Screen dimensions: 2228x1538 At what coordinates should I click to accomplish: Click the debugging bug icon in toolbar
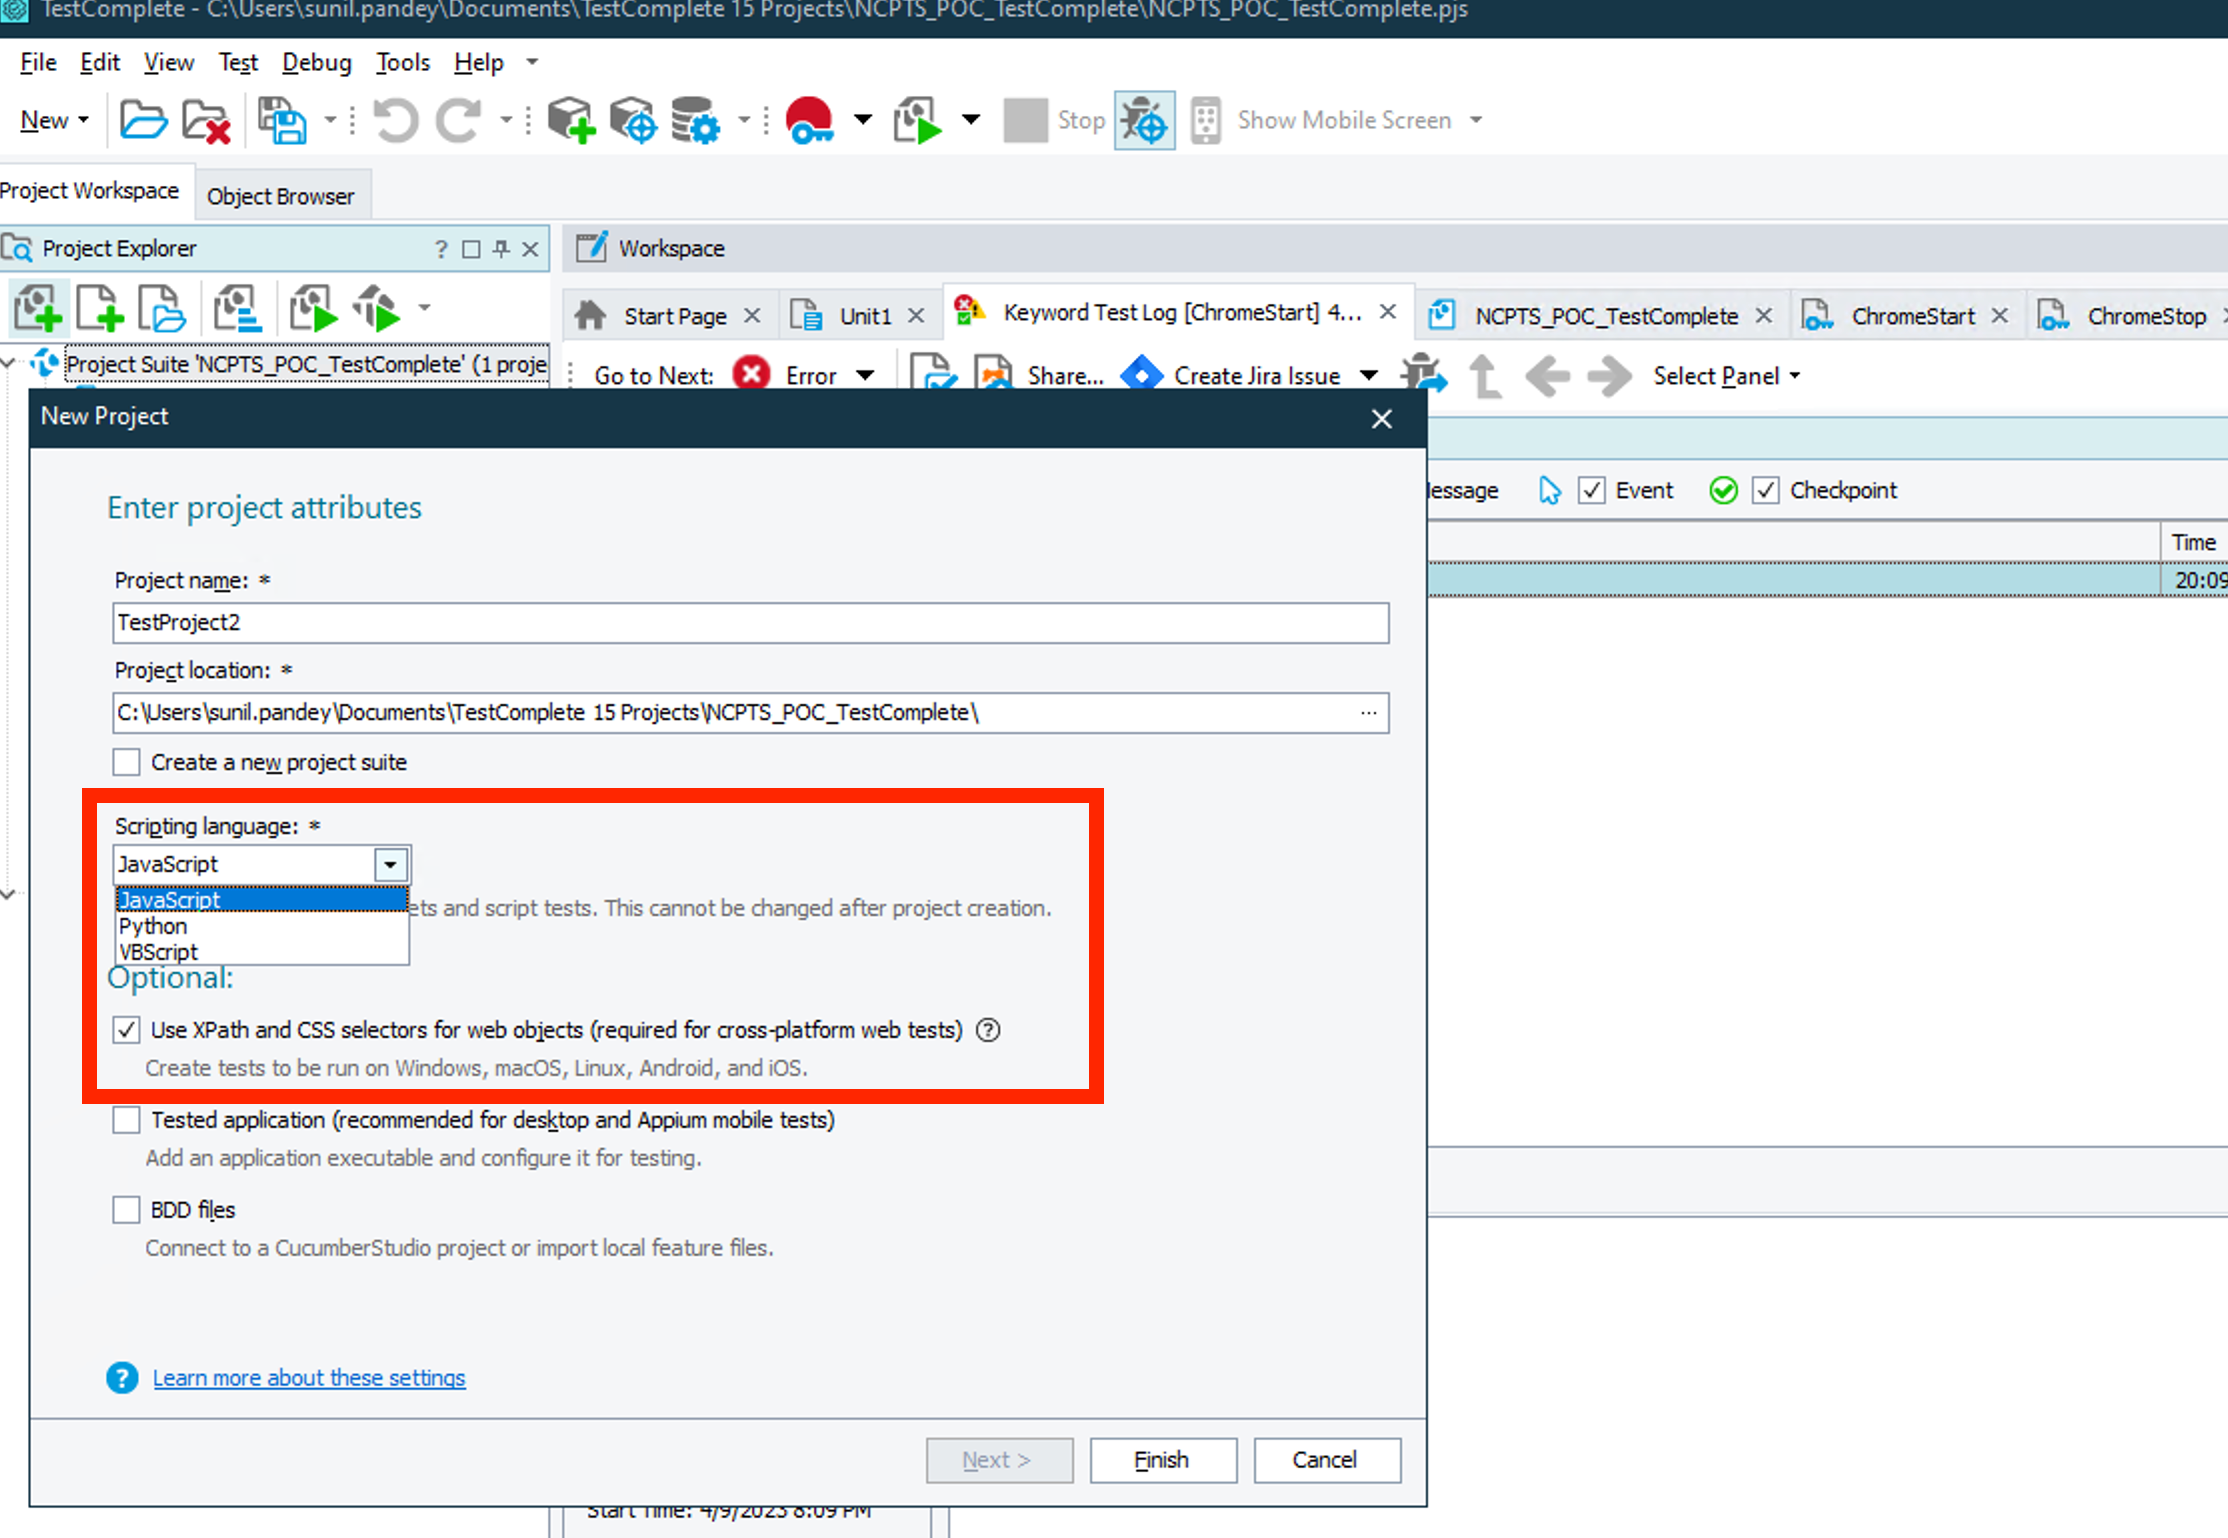click(x=1144, y=120)
